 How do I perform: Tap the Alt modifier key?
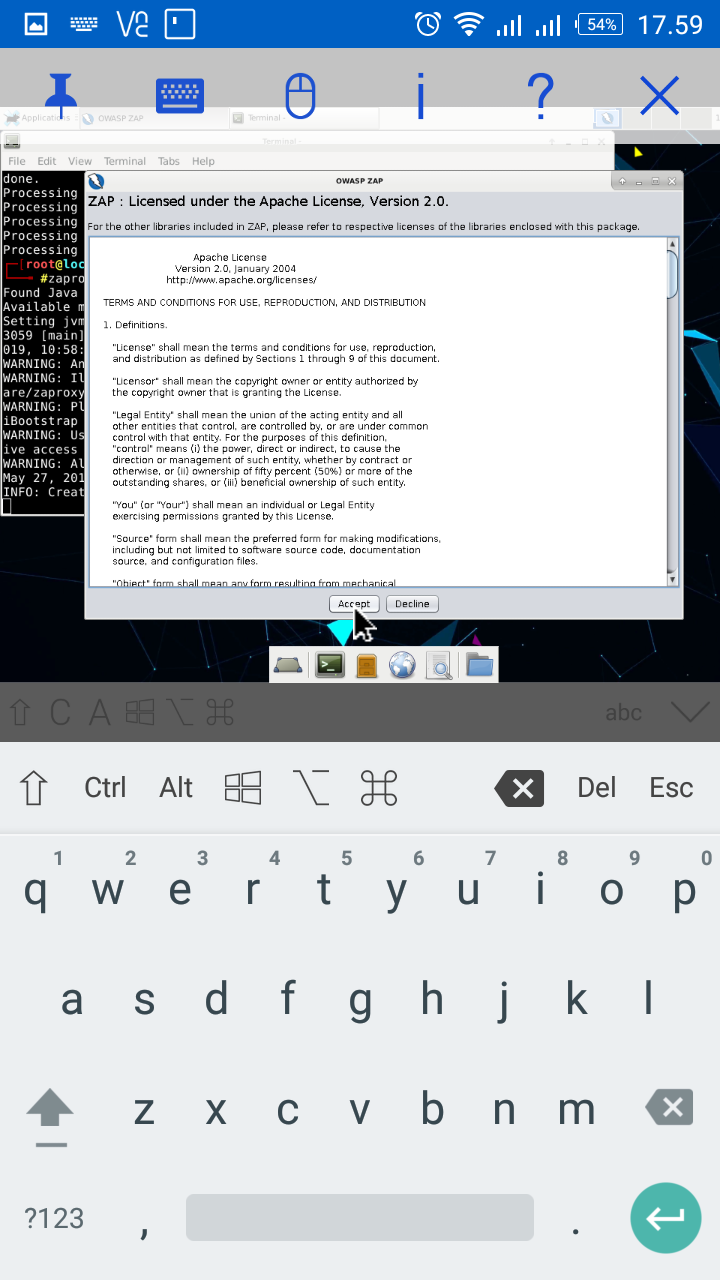pyautogui.click(x=176, y=788)
